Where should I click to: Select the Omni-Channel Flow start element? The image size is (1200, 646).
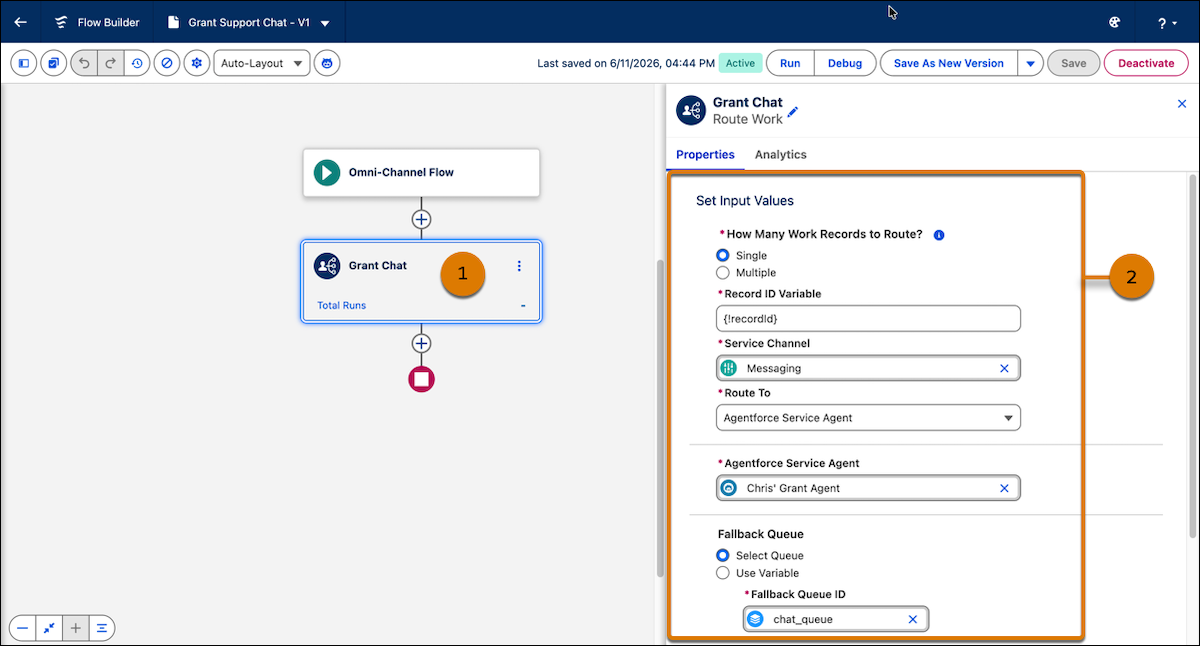[421, 172]
